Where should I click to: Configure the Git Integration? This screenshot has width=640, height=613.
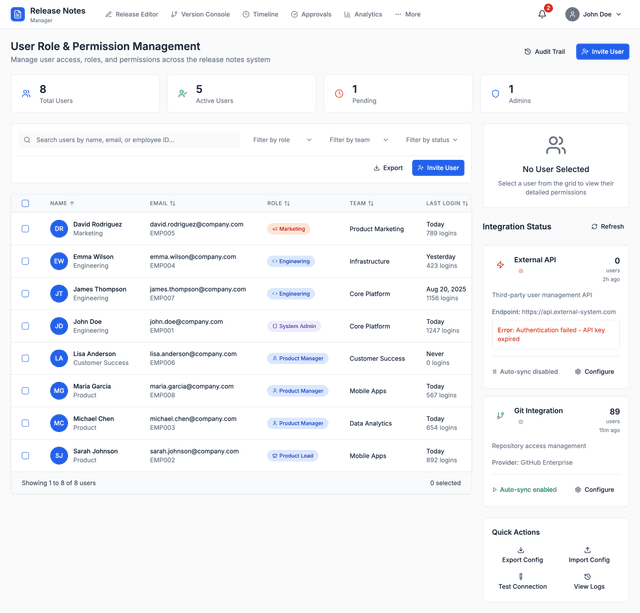[595, 490]
